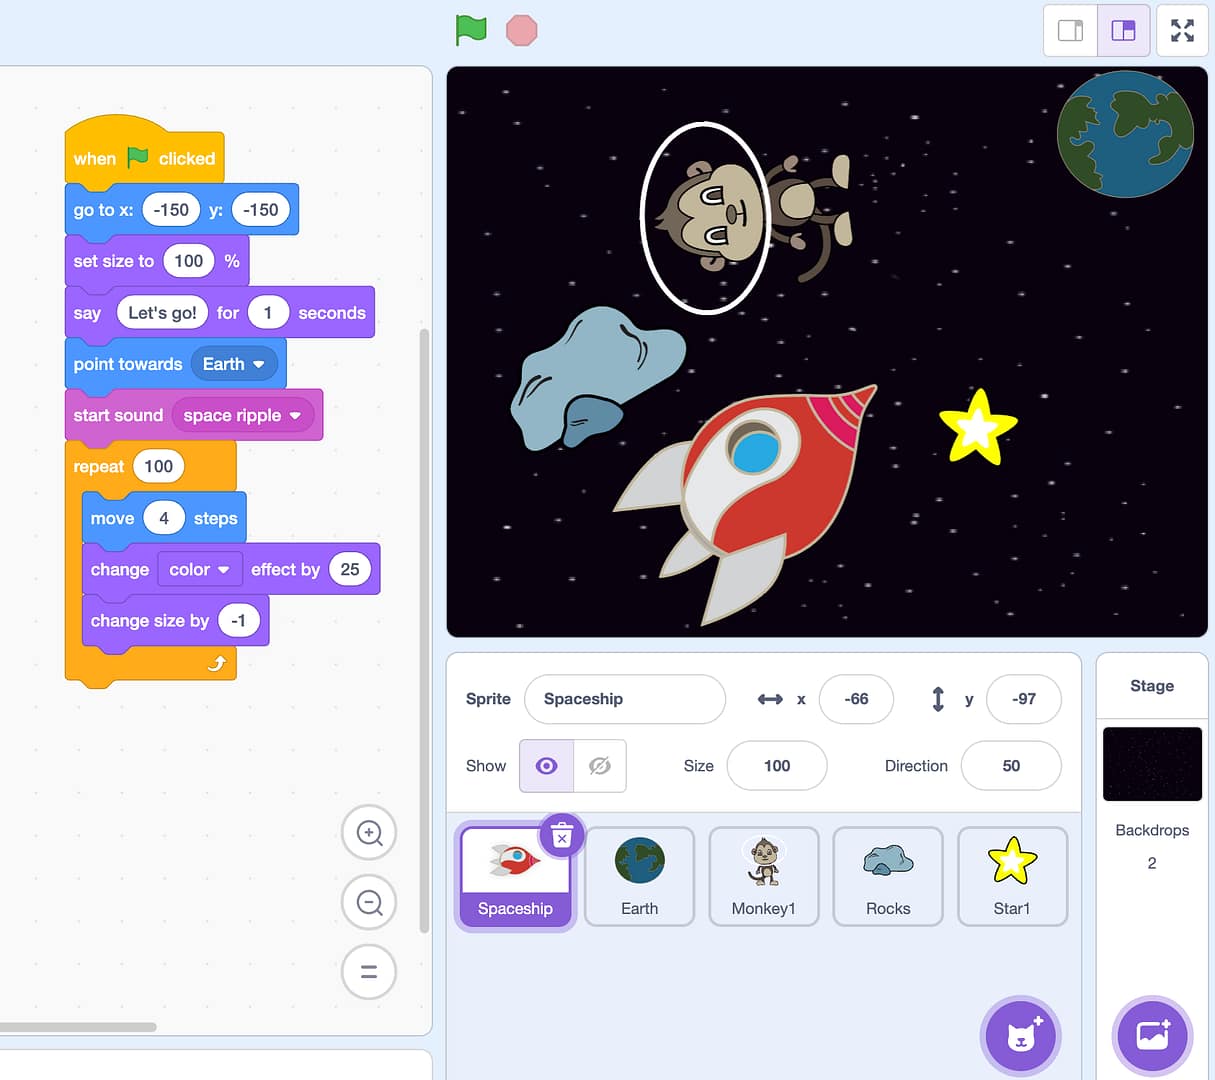Select the Earth sprite

coord(640,877)
